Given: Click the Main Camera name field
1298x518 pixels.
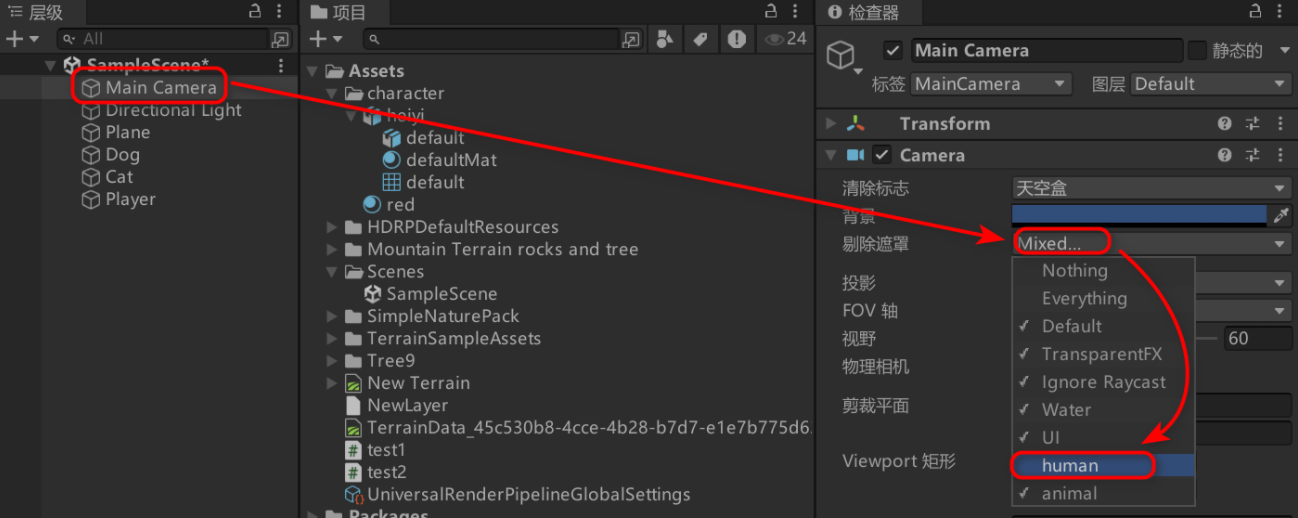Looking at the screenshot, I should click(x=1045, y=50).
